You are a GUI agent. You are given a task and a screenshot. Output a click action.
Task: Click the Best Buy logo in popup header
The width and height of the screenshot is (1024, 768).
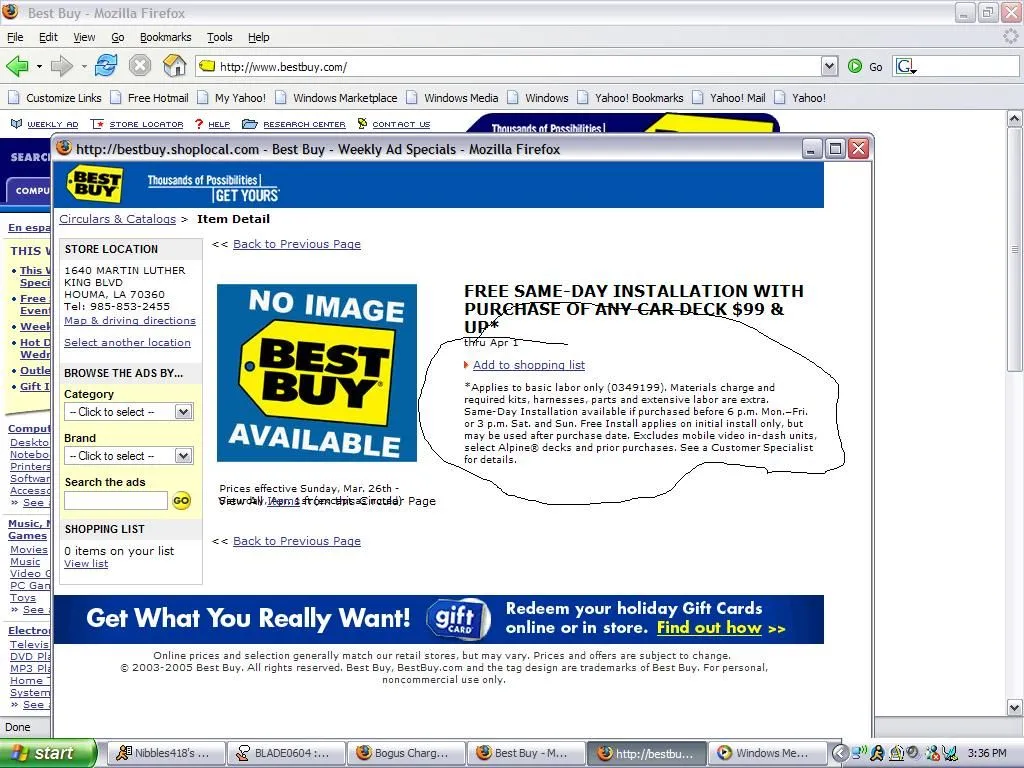tap(95, 185)
